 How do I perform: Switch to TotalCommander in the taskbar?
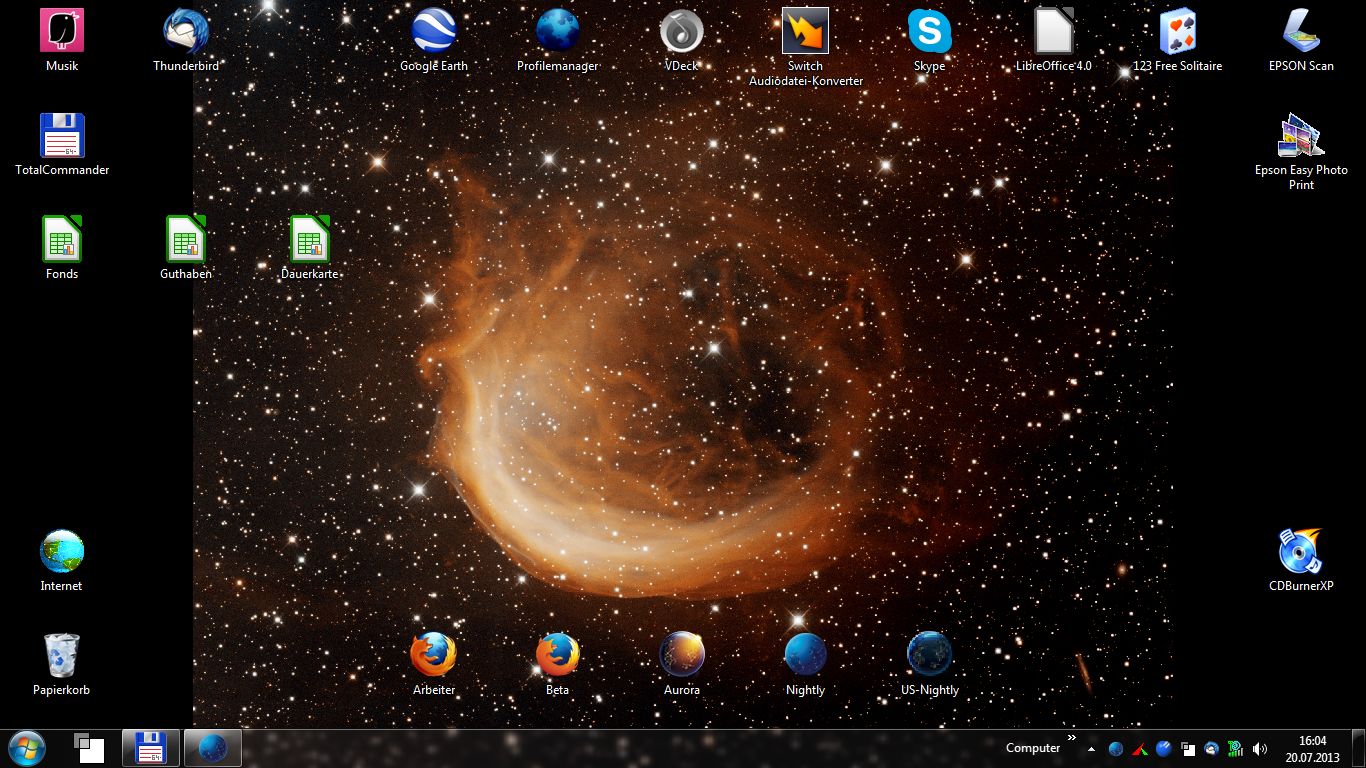[150, 748]
